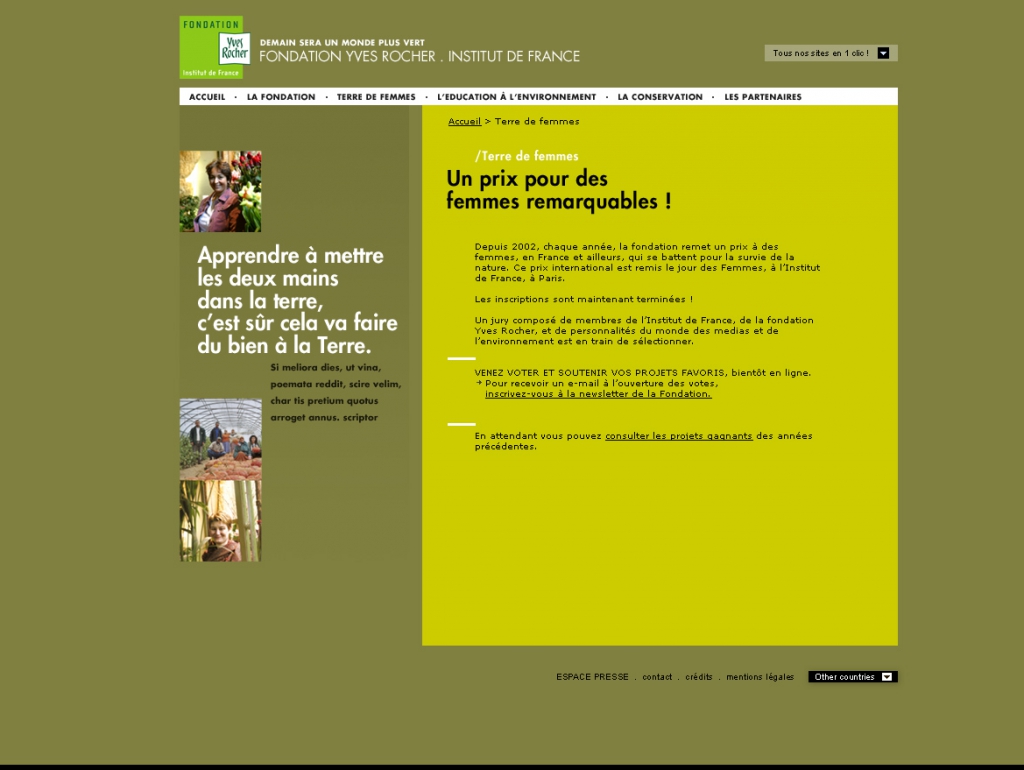
Task: Click the contact footer link
Action: click(657, 677)
